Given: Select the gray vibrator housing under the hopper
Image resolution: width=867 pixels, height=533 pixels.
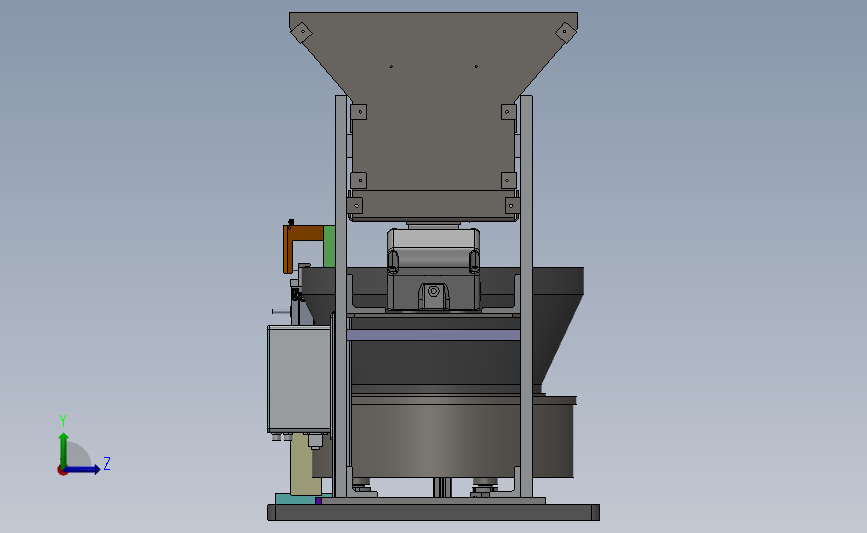Looking at the screenshot, I should pos(434,269).
